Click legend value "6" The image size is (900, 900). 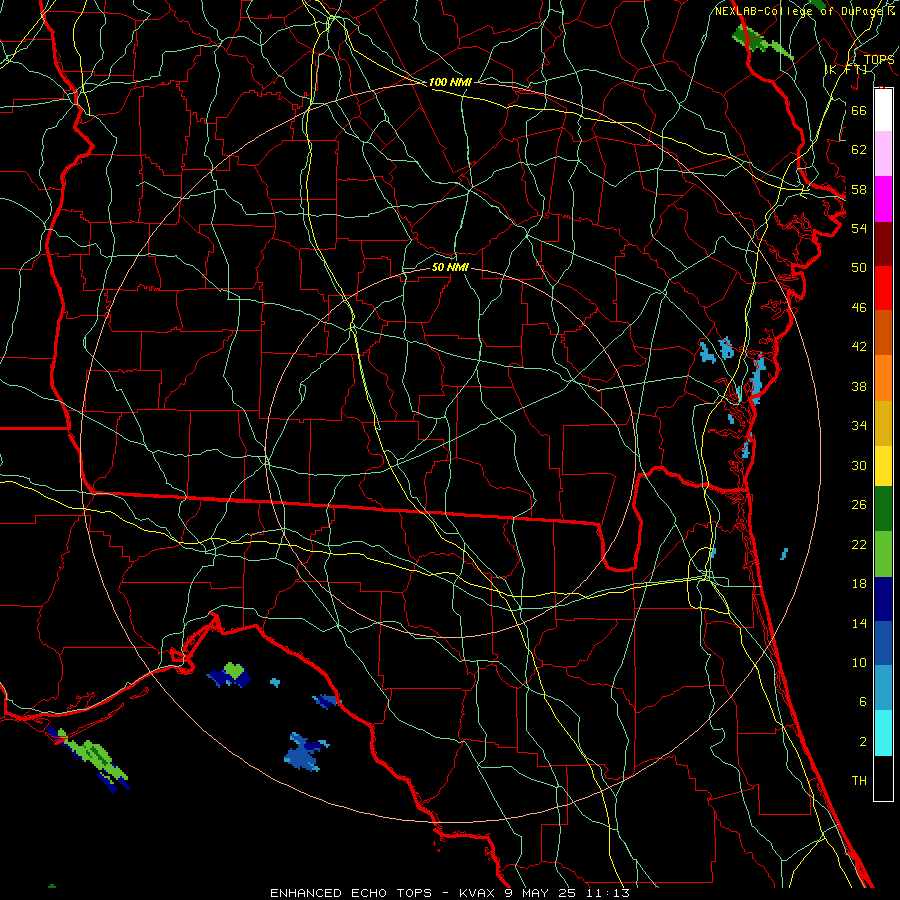point(862,701)
